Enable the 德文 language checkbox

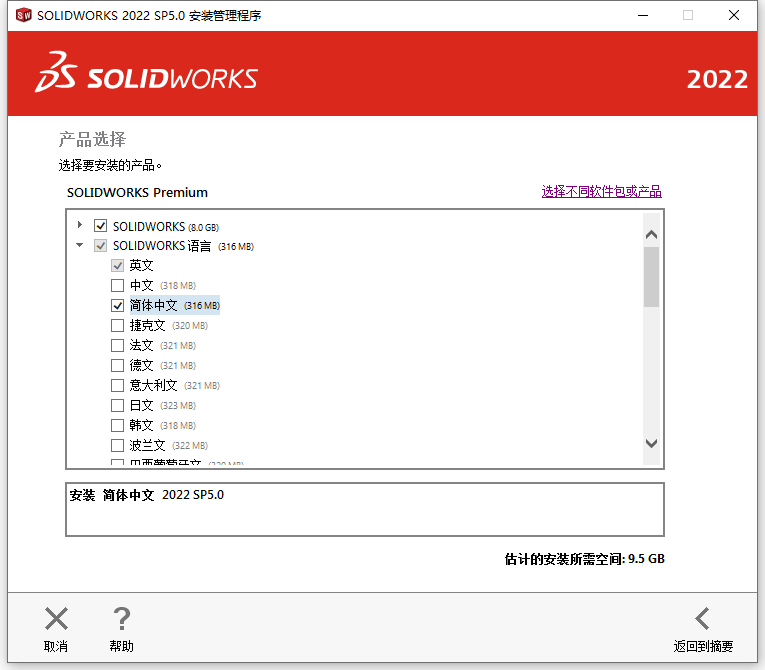tap(117, 365)
